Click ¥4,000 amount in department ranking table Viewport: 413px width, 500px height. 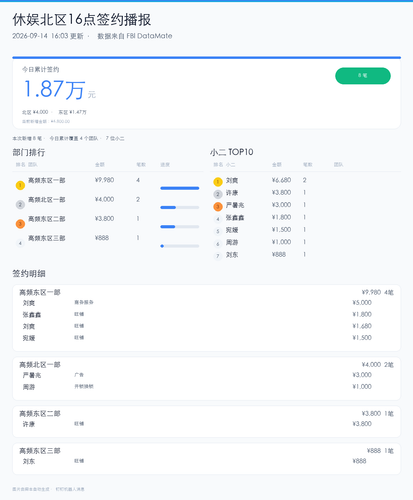(x=104, y=199)
